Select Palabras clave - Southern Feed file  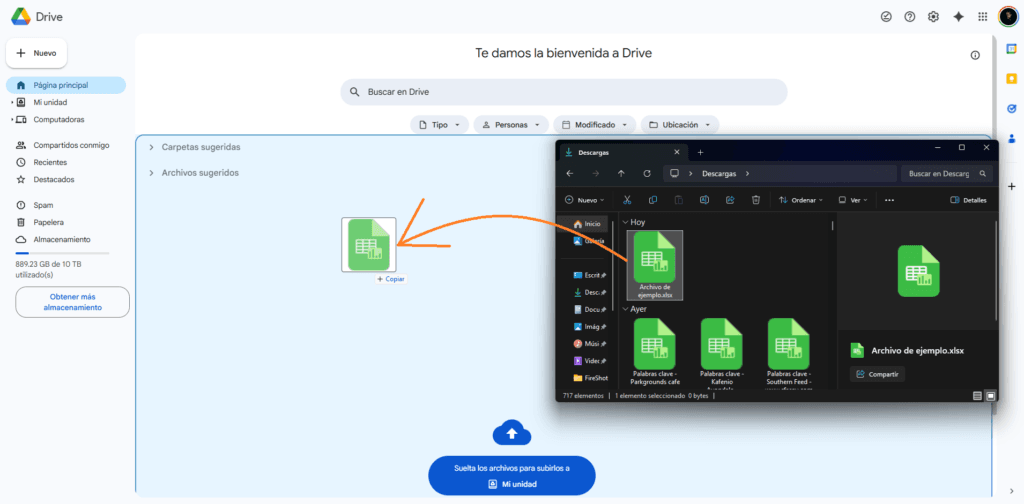pos(789,353)
